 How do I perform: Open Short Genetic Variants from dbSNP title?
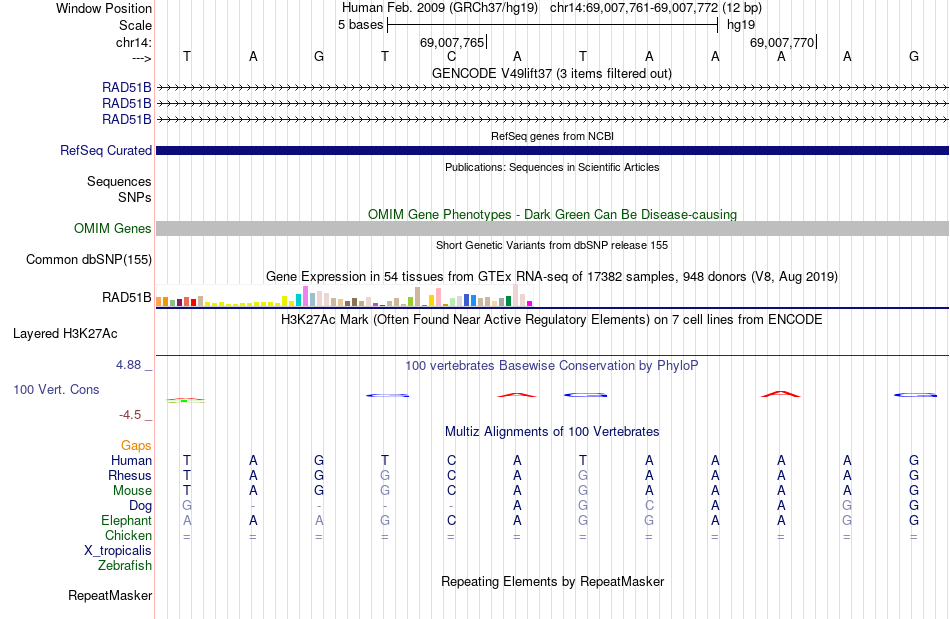pos(552,245)
